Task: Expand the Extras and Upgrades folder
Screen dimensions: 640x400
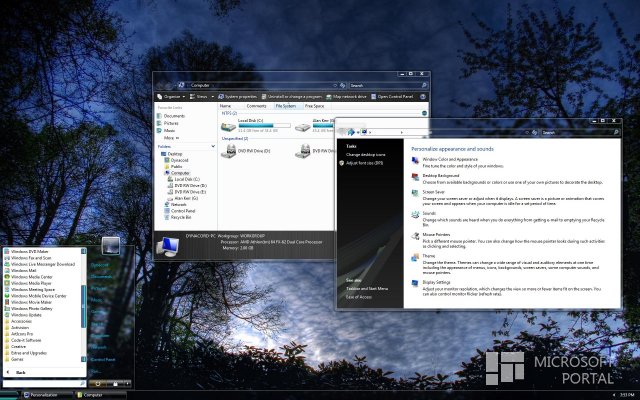Action: click(x=28, y=353)
